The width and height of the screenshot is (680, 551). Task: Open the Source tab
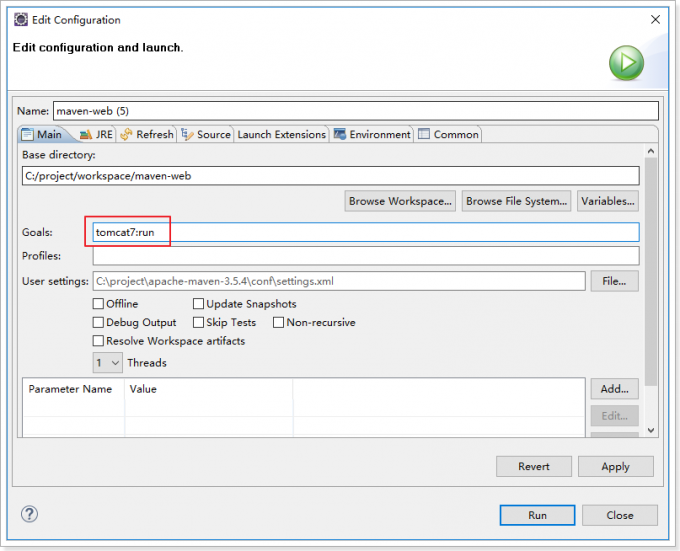click(x=205, y=134)
